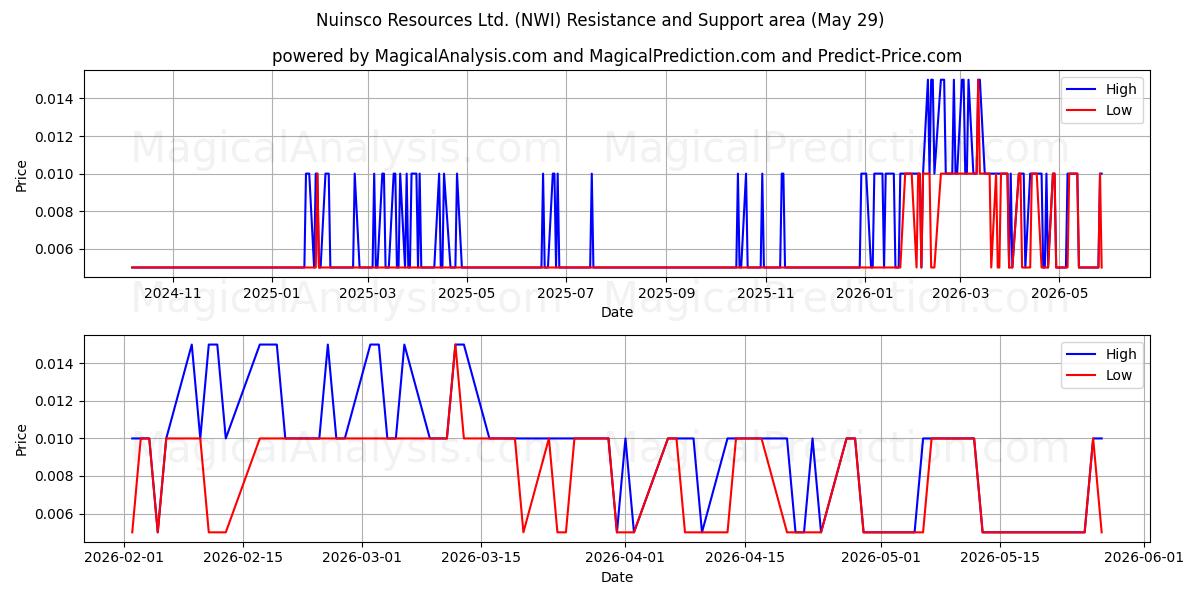Click the '0.008' tick on top chart y-axis
This screenshot has width=1200, height=600.
point(57,211)
